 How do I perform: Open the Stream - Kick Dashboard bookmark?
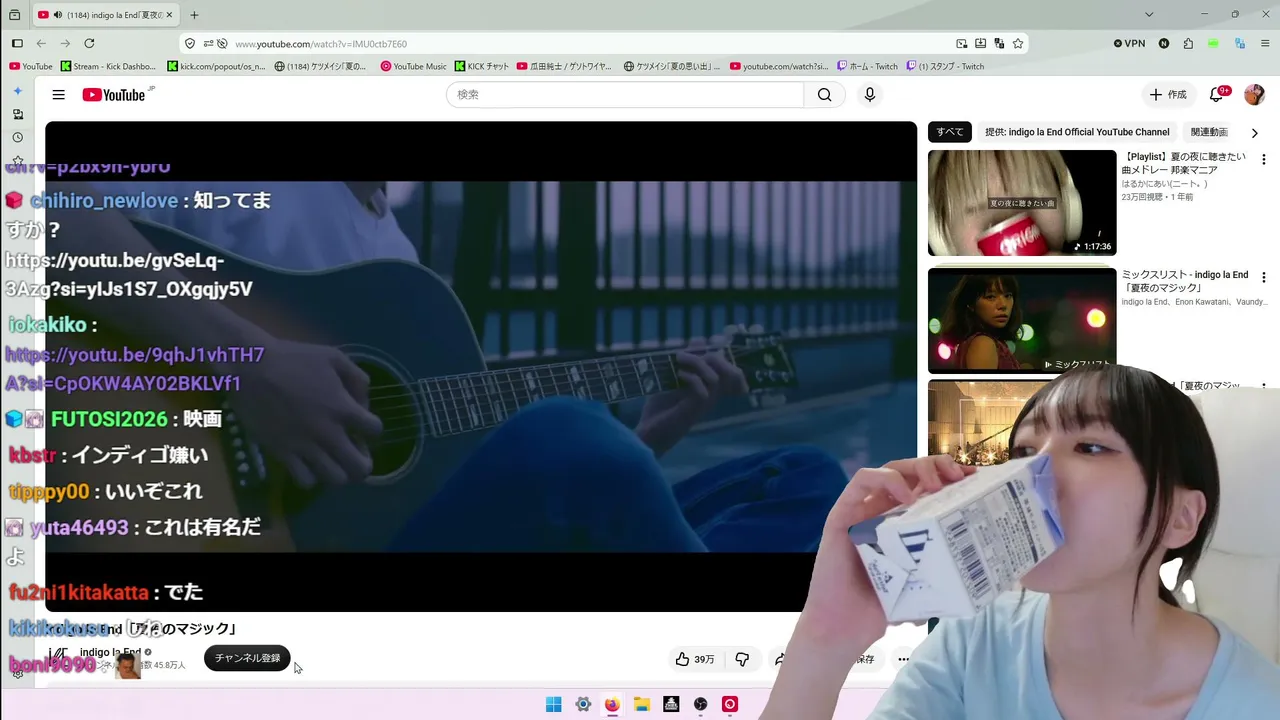tap(108, 67)
